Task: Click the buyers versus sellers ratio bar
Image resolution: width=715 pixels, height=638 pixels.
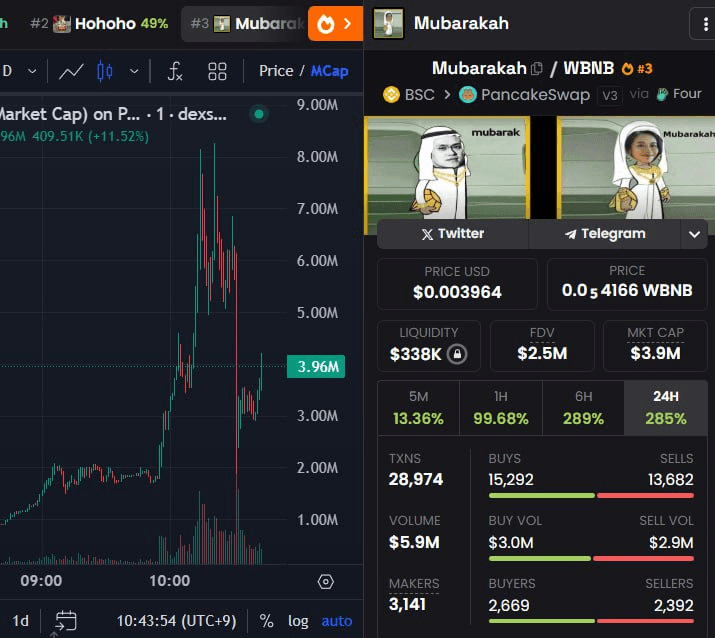Action: coord(591,621)
